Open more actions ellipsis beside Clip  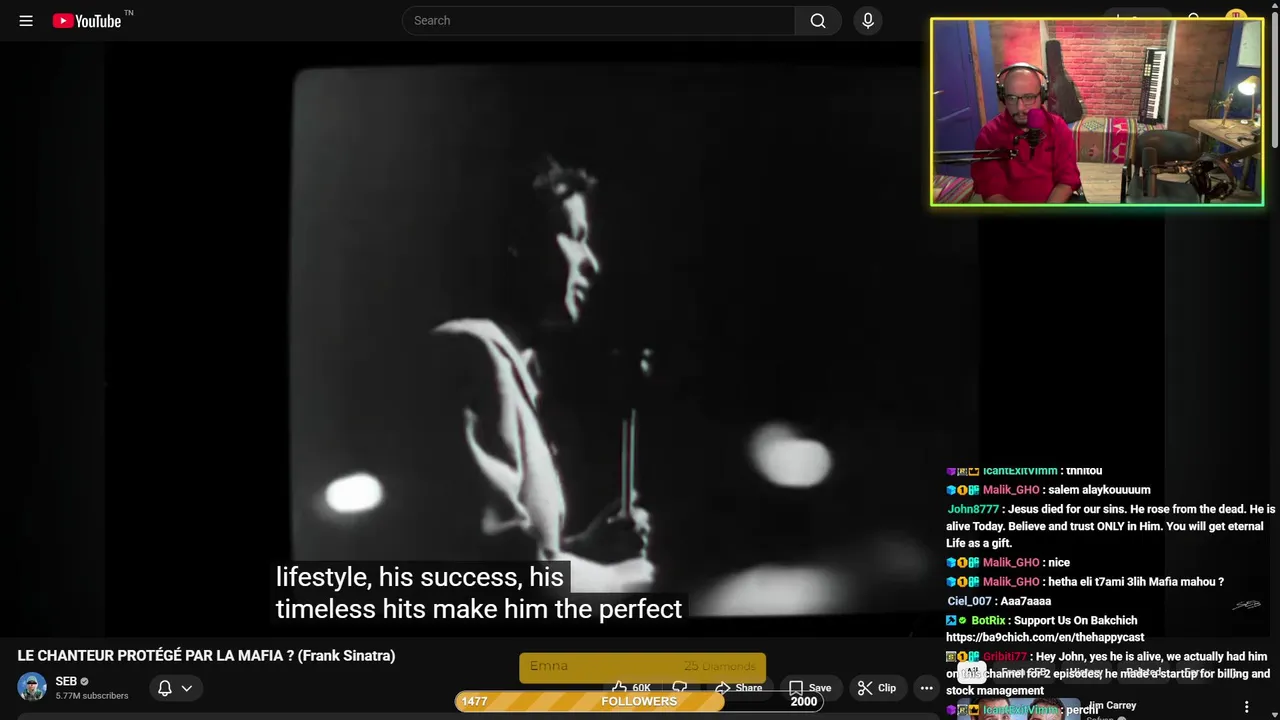coord(926,688)
